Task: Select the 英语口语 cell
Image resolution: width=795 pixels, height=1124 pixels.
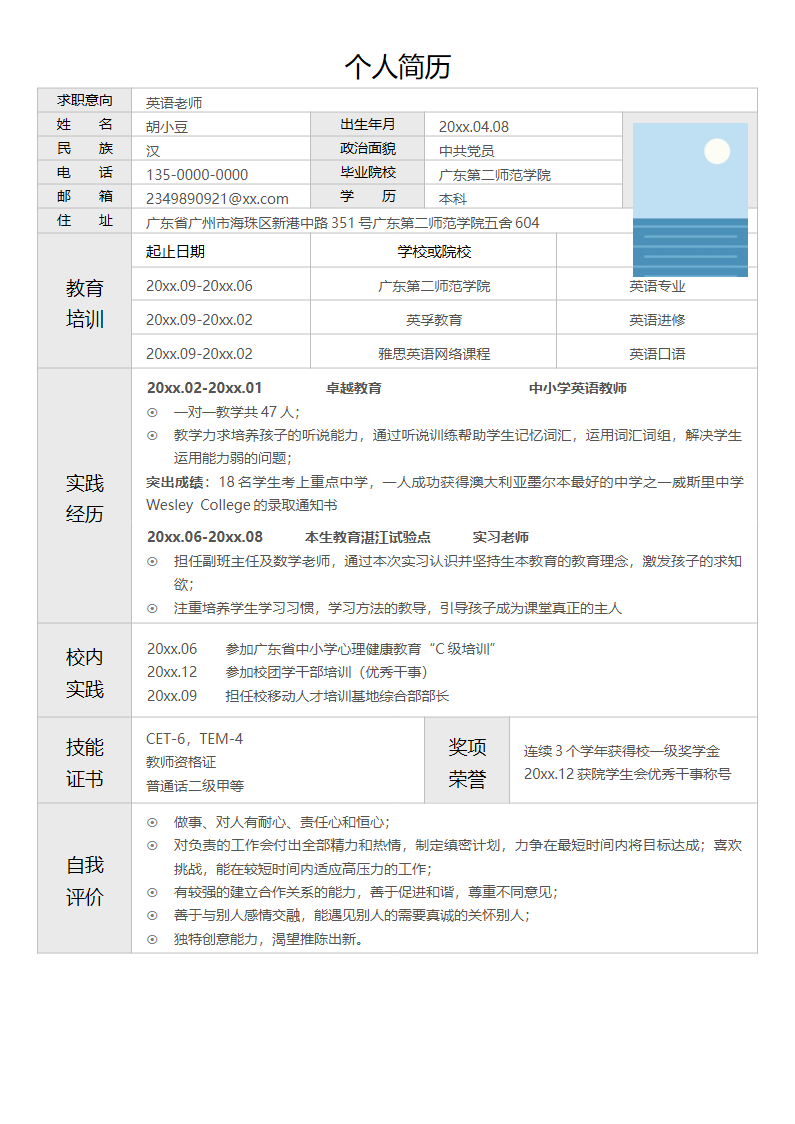Action: click(657, 353)
